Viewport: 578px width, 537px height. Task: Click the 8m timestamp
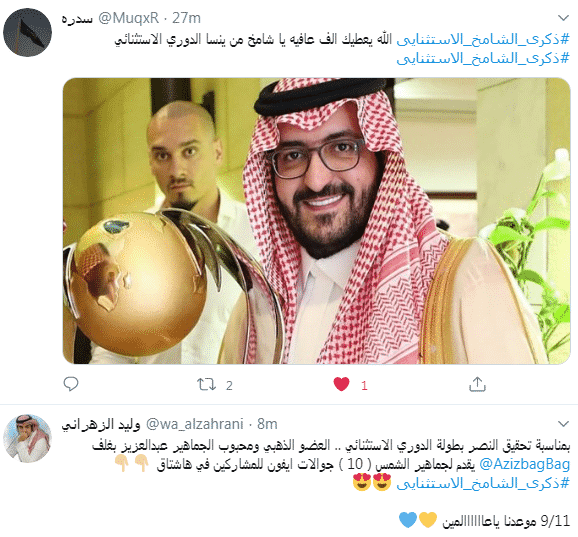coord(267,424)
